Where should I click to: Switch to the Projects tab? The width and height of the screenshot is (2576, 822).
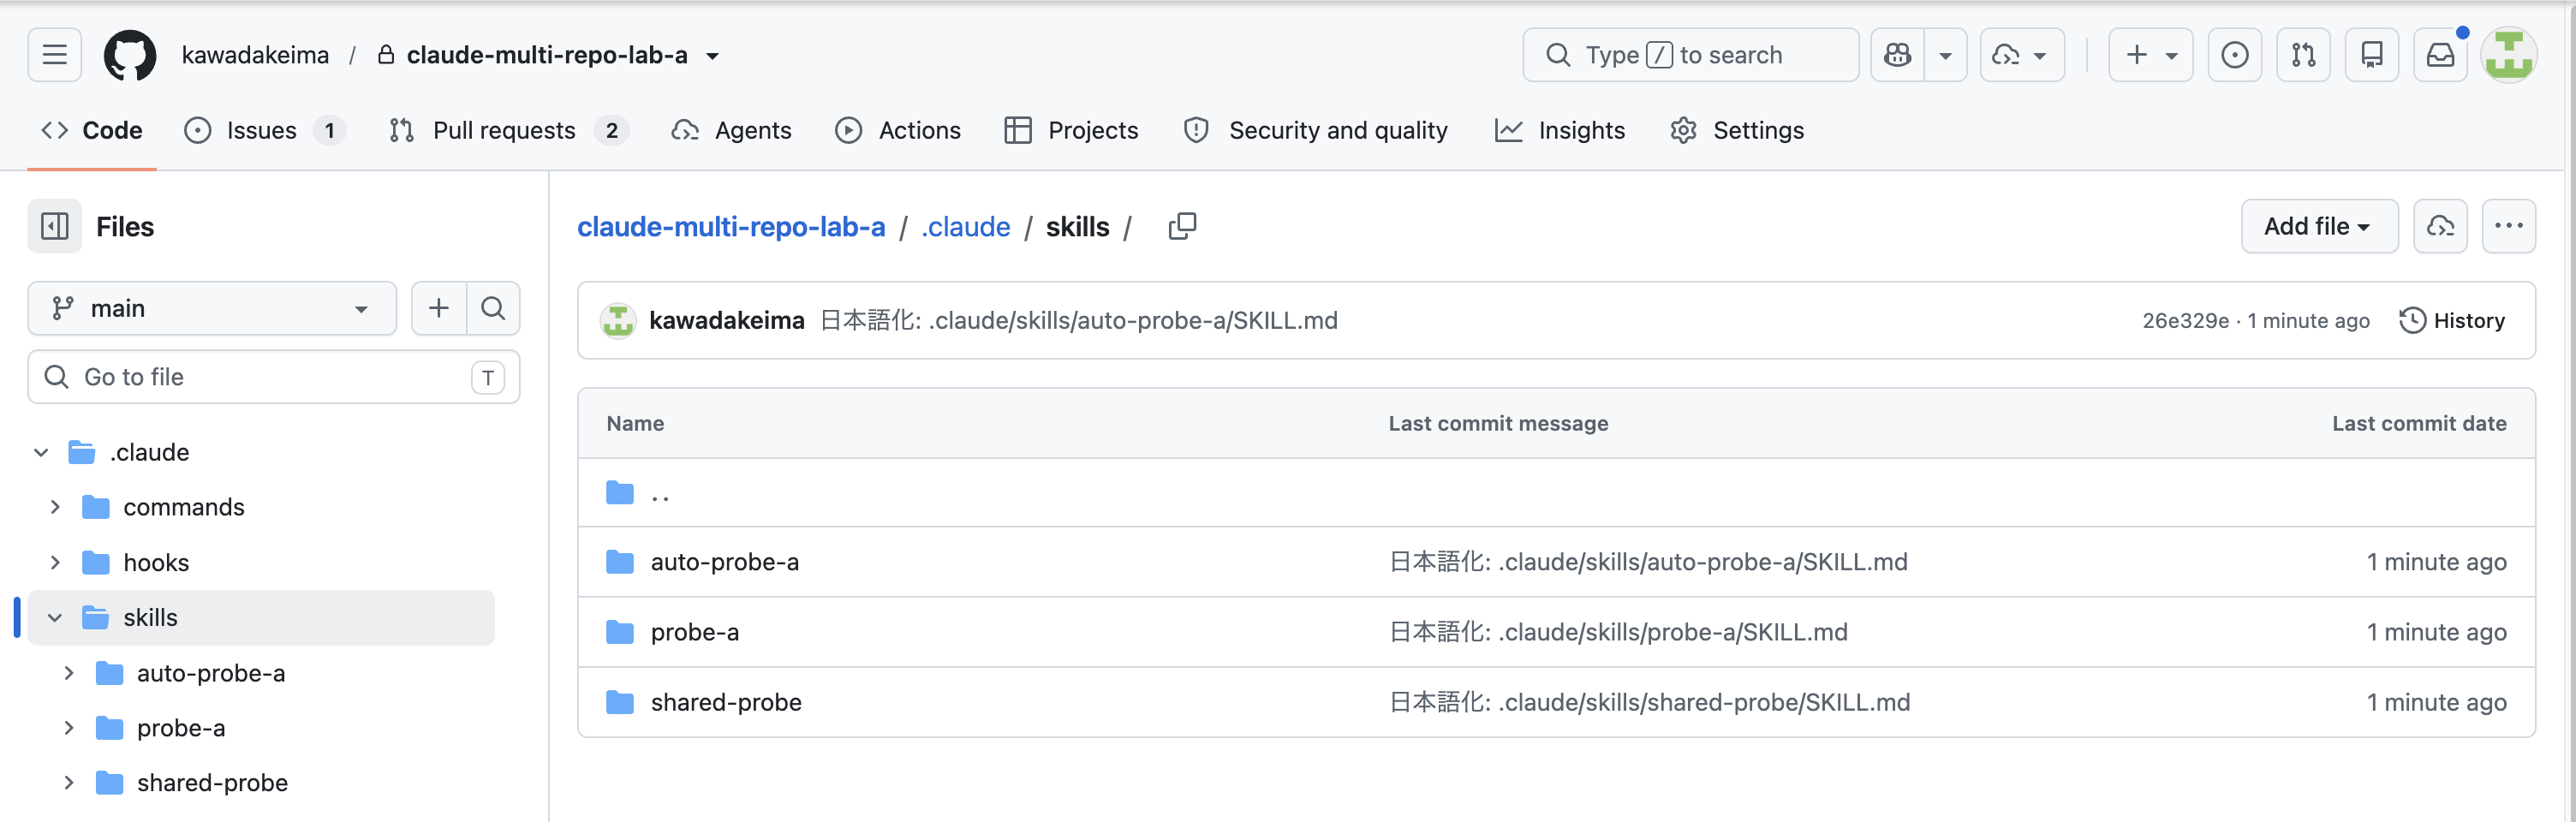pos(1071,130)
